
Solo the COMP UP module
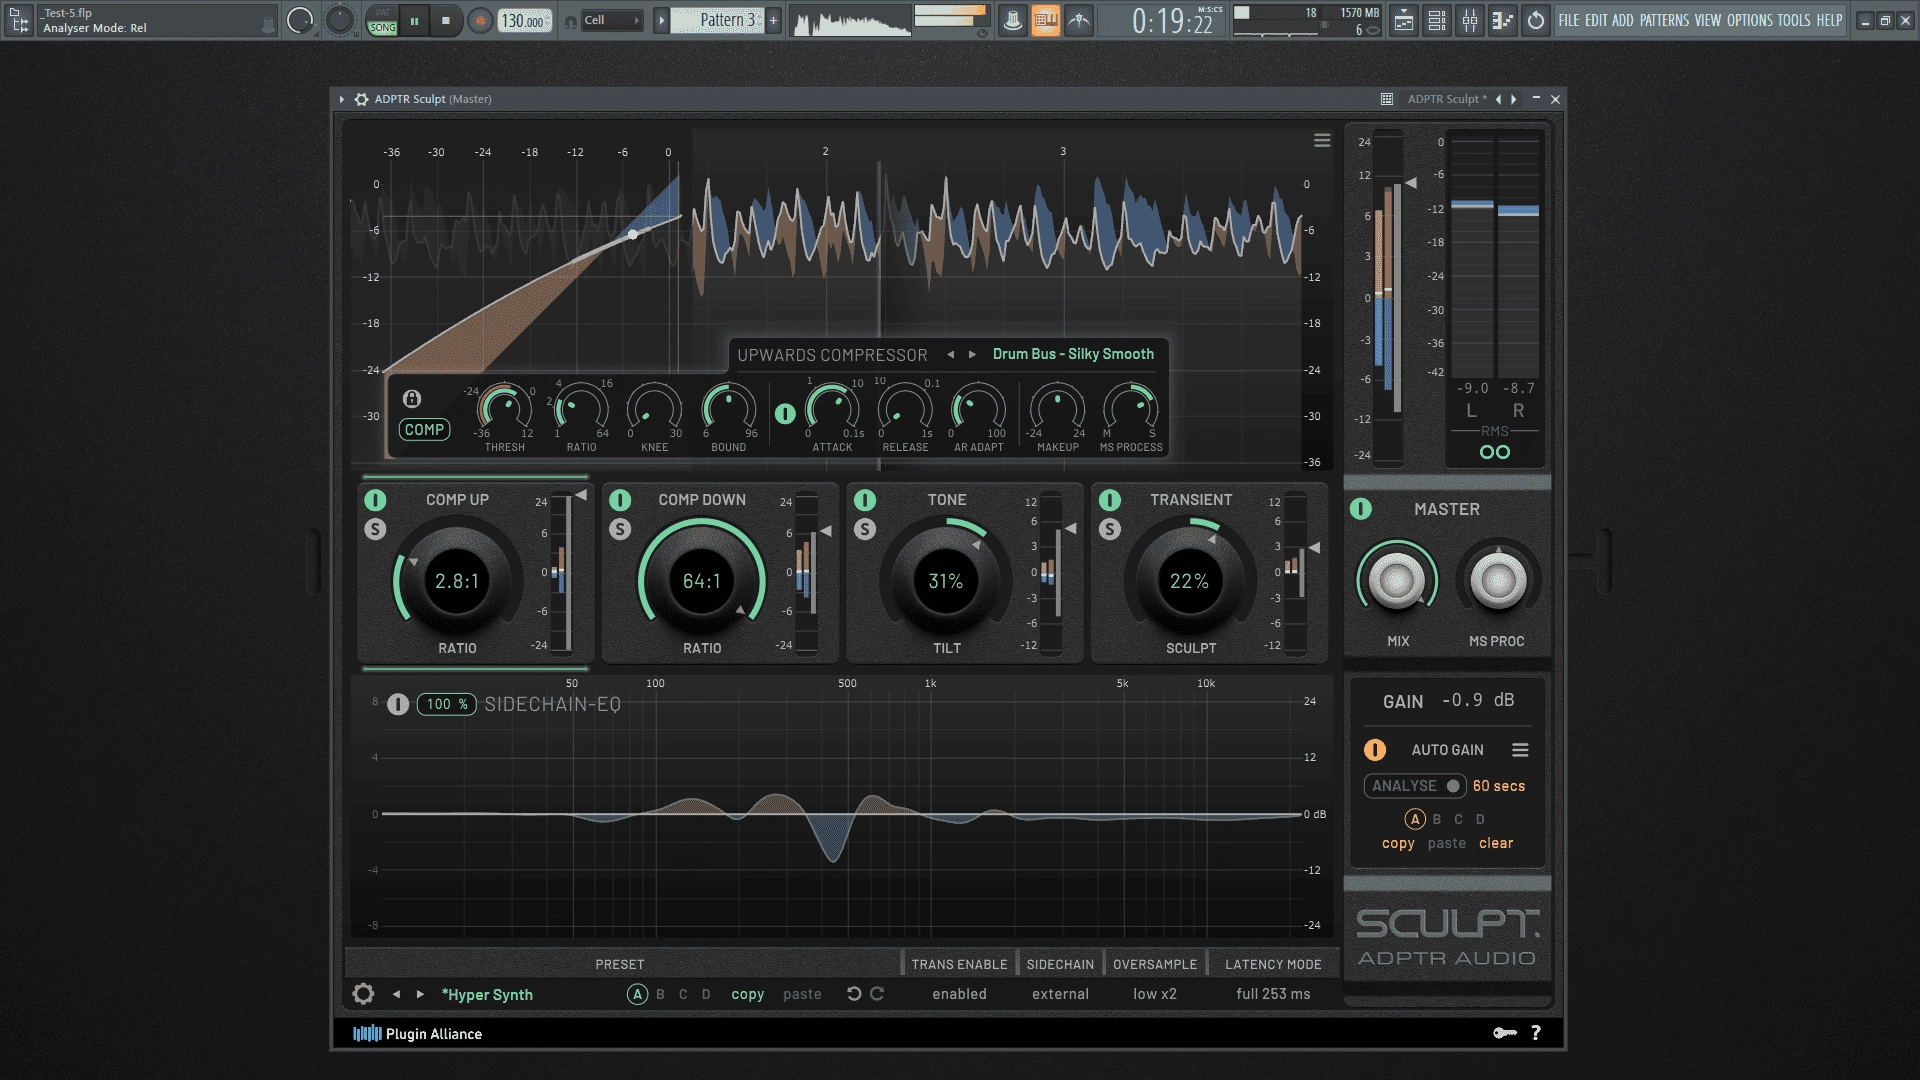[x=375, y=529]
